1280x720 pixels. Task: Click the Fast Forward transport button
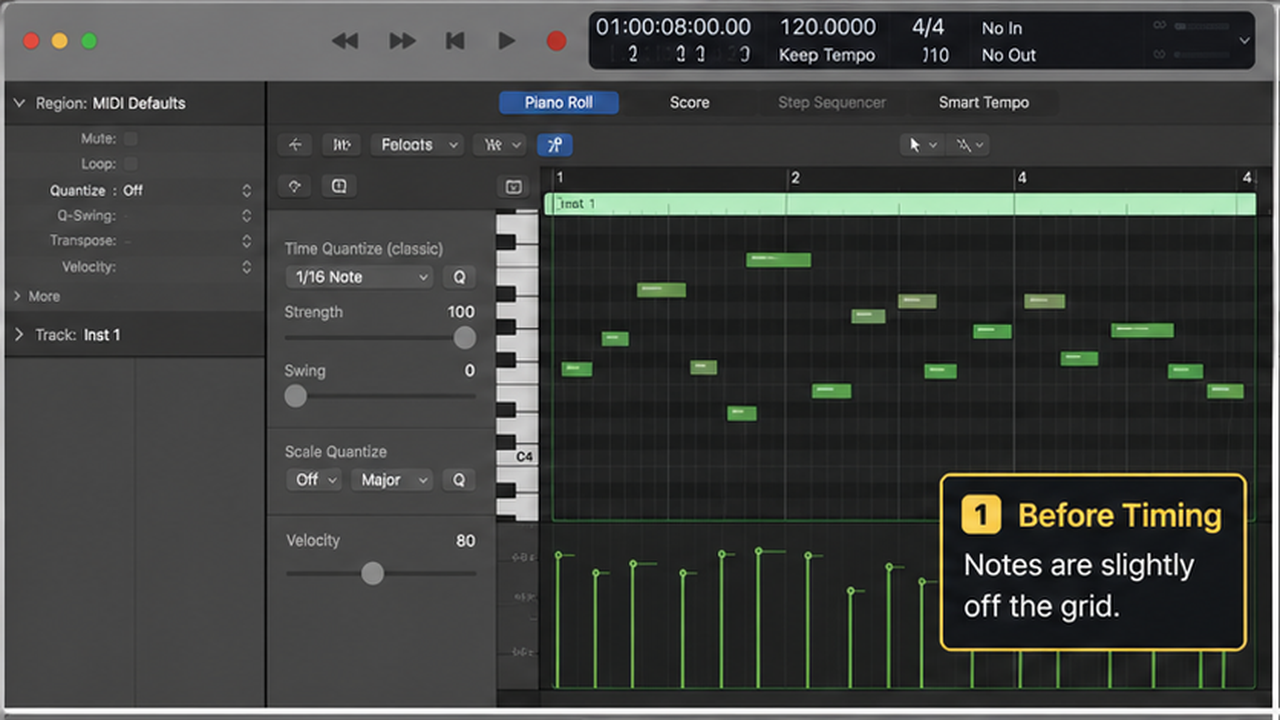point(402,41)
